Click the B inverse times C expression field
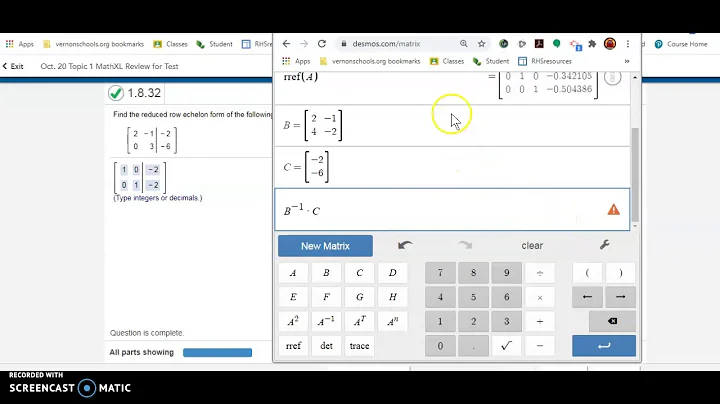This screenshot has height=404, width=720. (x=452, y=209)
